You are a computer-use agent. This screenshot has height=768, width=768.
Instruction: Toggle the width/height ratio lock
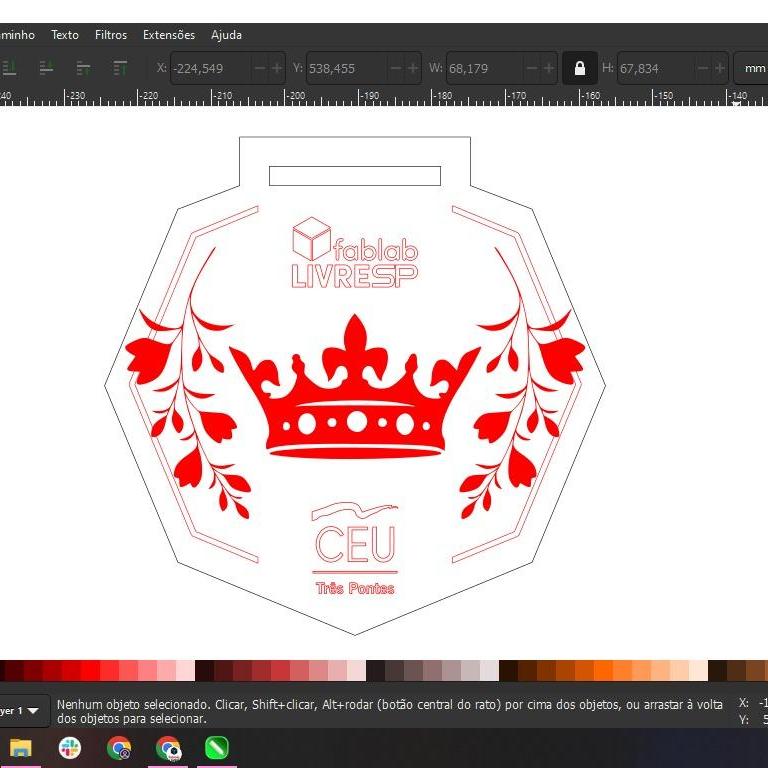click(x=579, y=68)
